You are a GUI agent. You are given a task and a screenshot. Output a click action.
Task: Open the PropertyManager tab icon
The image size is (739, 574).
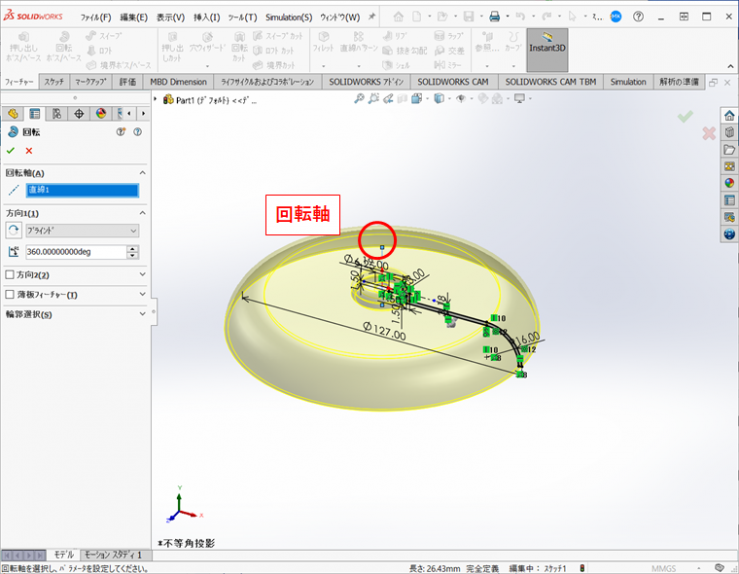35,114
